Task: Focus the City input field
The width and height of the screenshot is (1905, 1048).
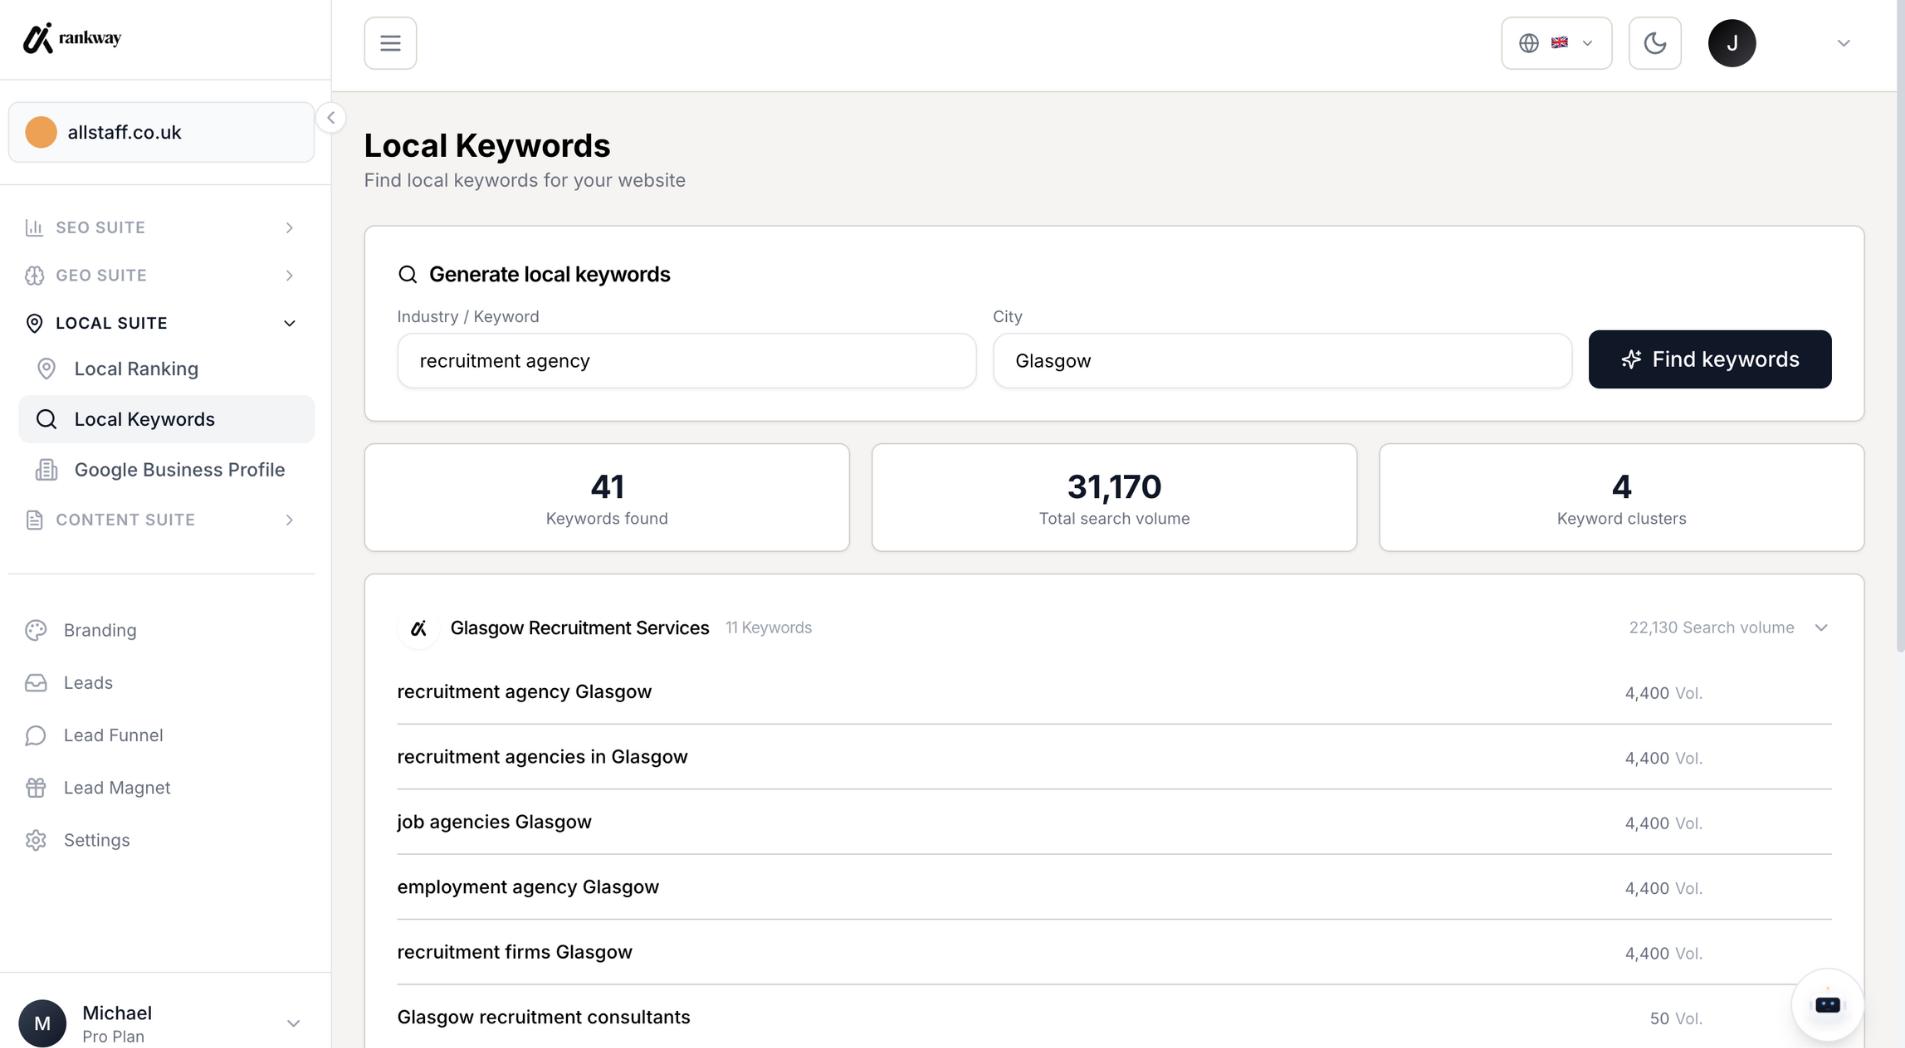Action: (1281, 360)
